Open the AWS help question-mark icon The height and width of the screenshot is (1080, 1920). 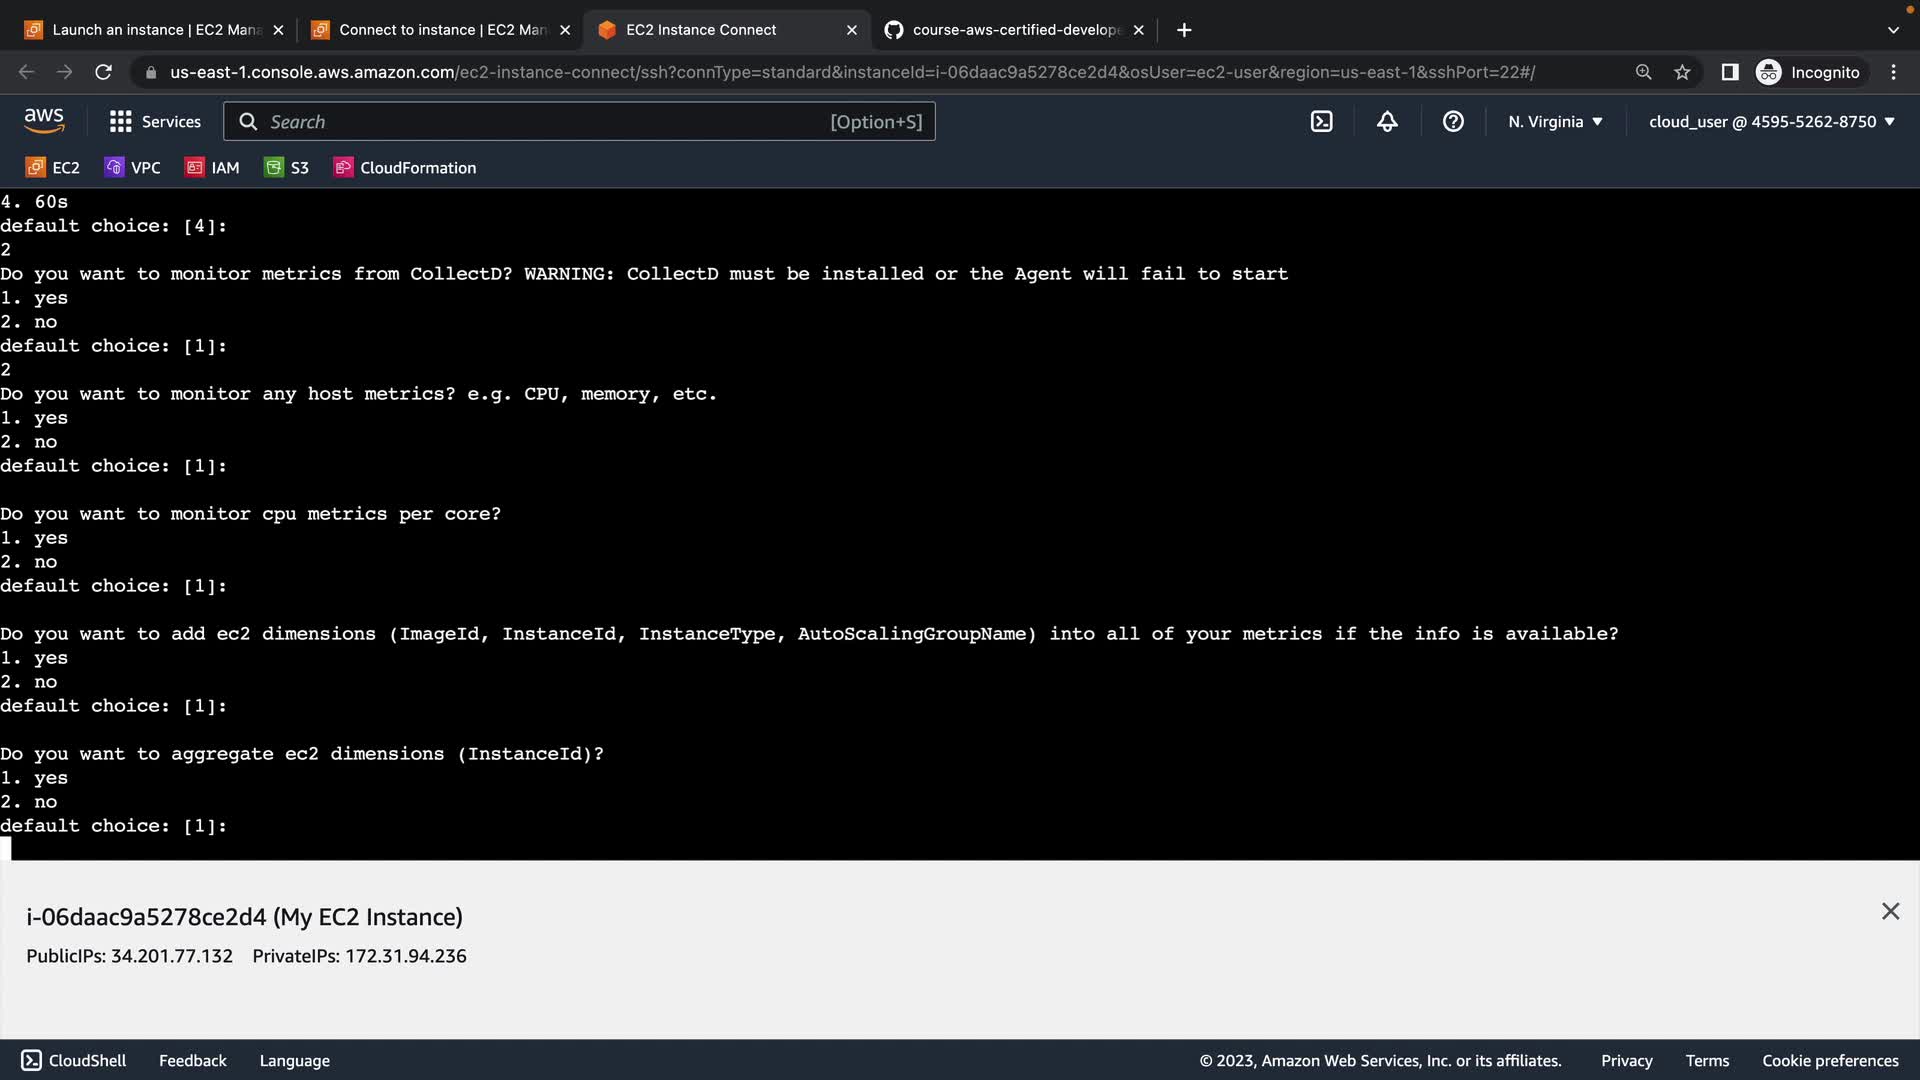[1453, 122]
